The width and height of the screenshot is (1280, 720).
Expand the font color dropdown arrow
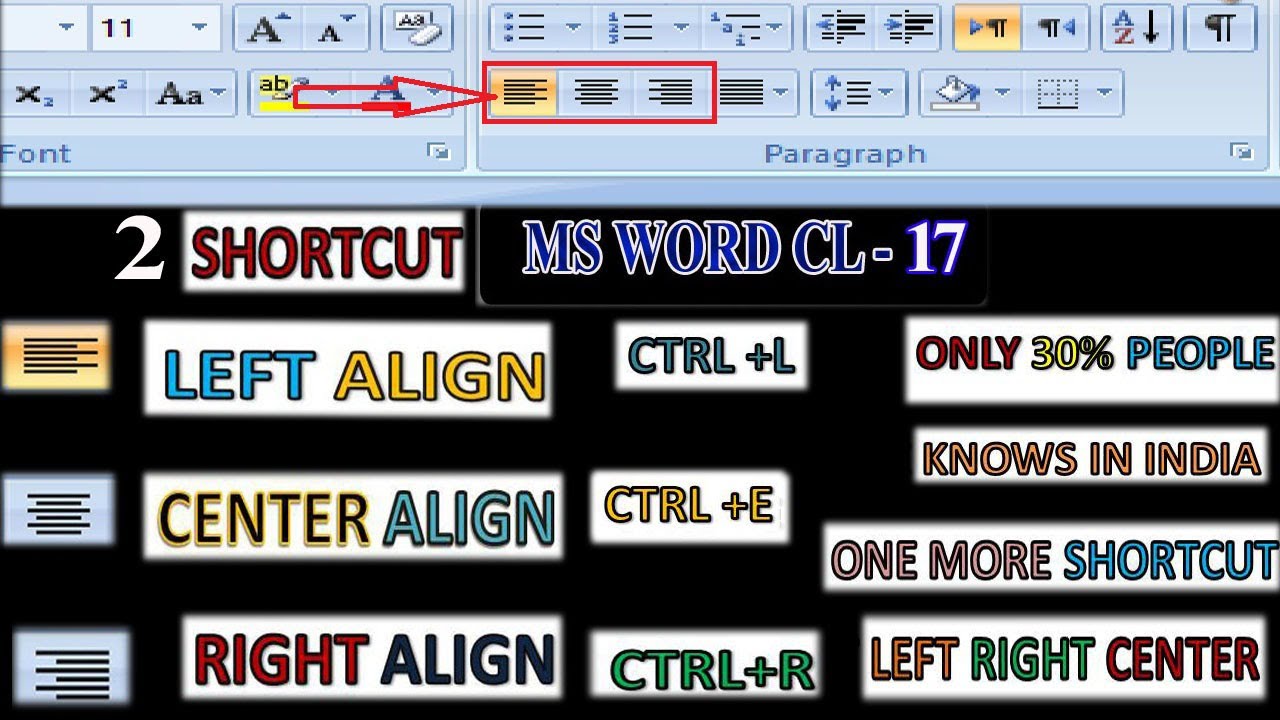(432, 94)
